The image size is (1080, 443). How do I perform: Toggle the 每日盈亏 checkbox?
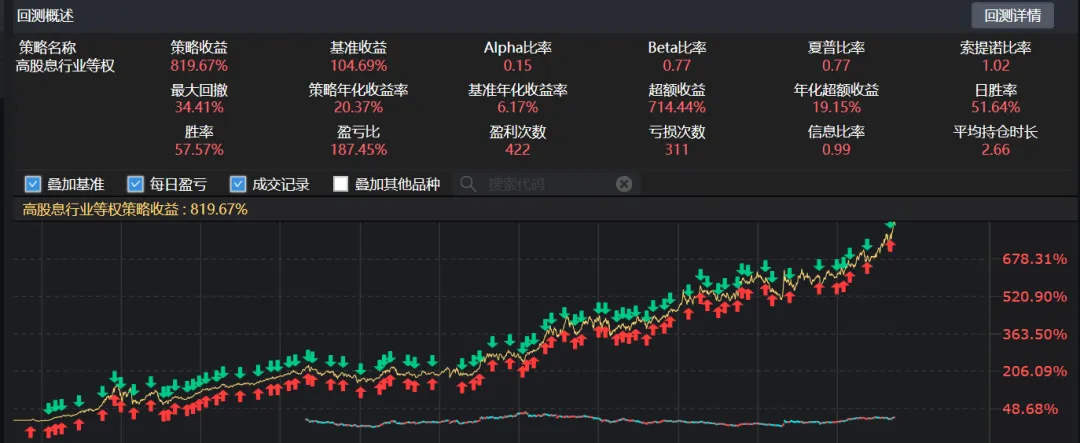tap(136, 184)
